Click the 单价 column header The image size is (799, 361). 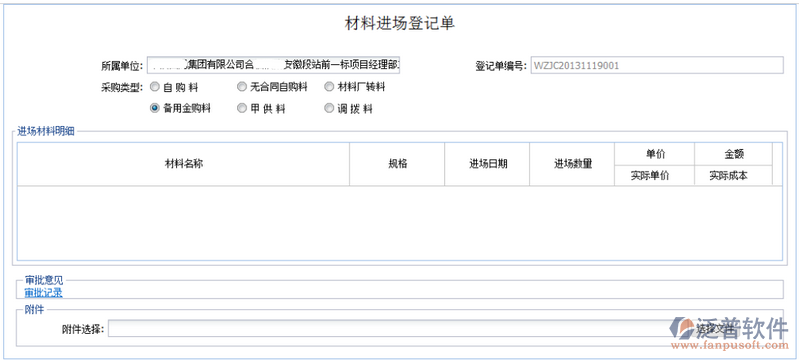tap(655, 154)
